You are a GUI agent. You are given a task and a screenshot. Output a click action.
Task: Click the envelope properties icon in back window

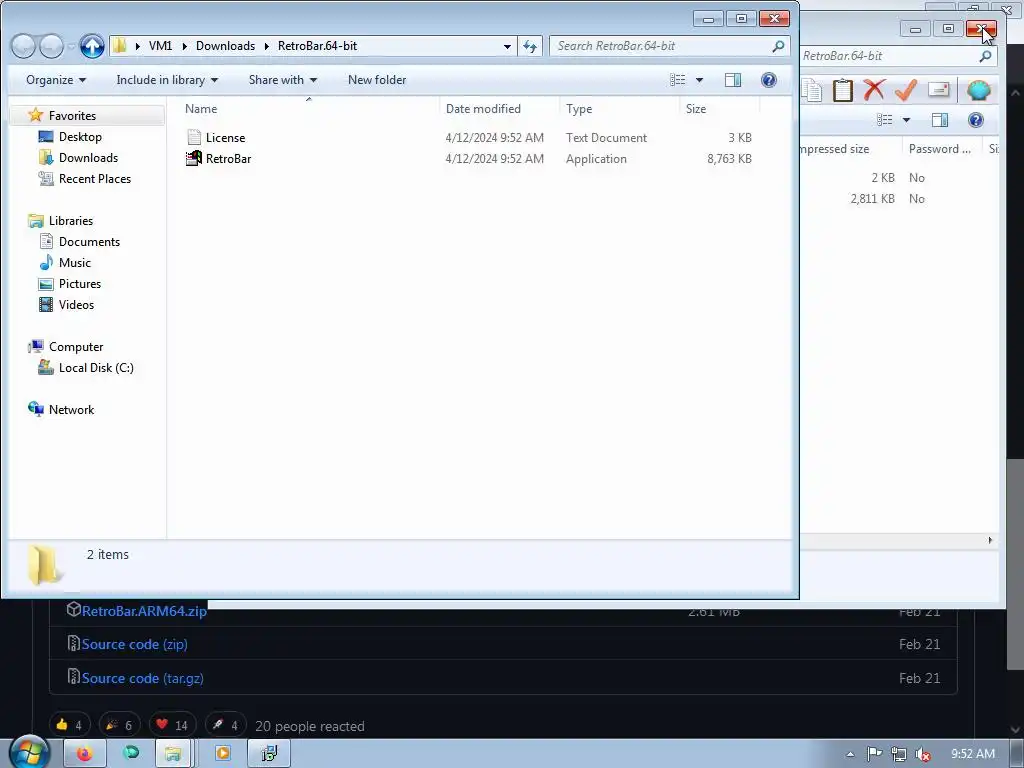(x=938, y=89)
